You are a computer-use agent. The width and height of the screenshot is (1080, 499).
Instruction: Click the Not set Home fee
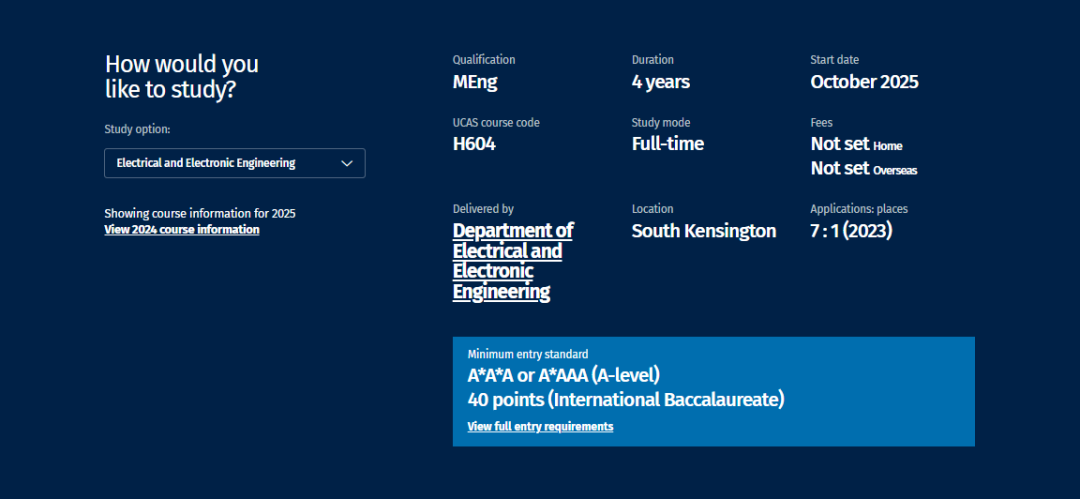coord(856,145)
